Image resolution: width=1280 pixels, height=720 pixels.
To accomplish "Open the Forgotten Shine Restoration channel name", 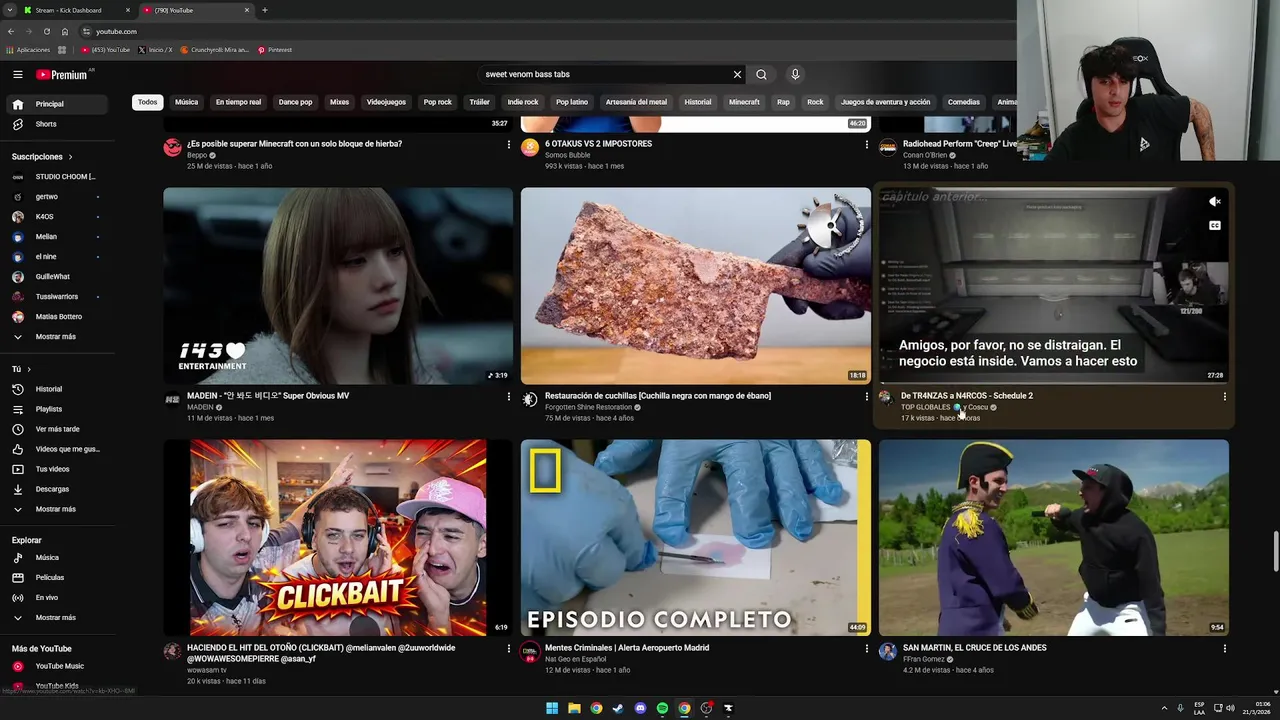I will [x=588, y=407].
